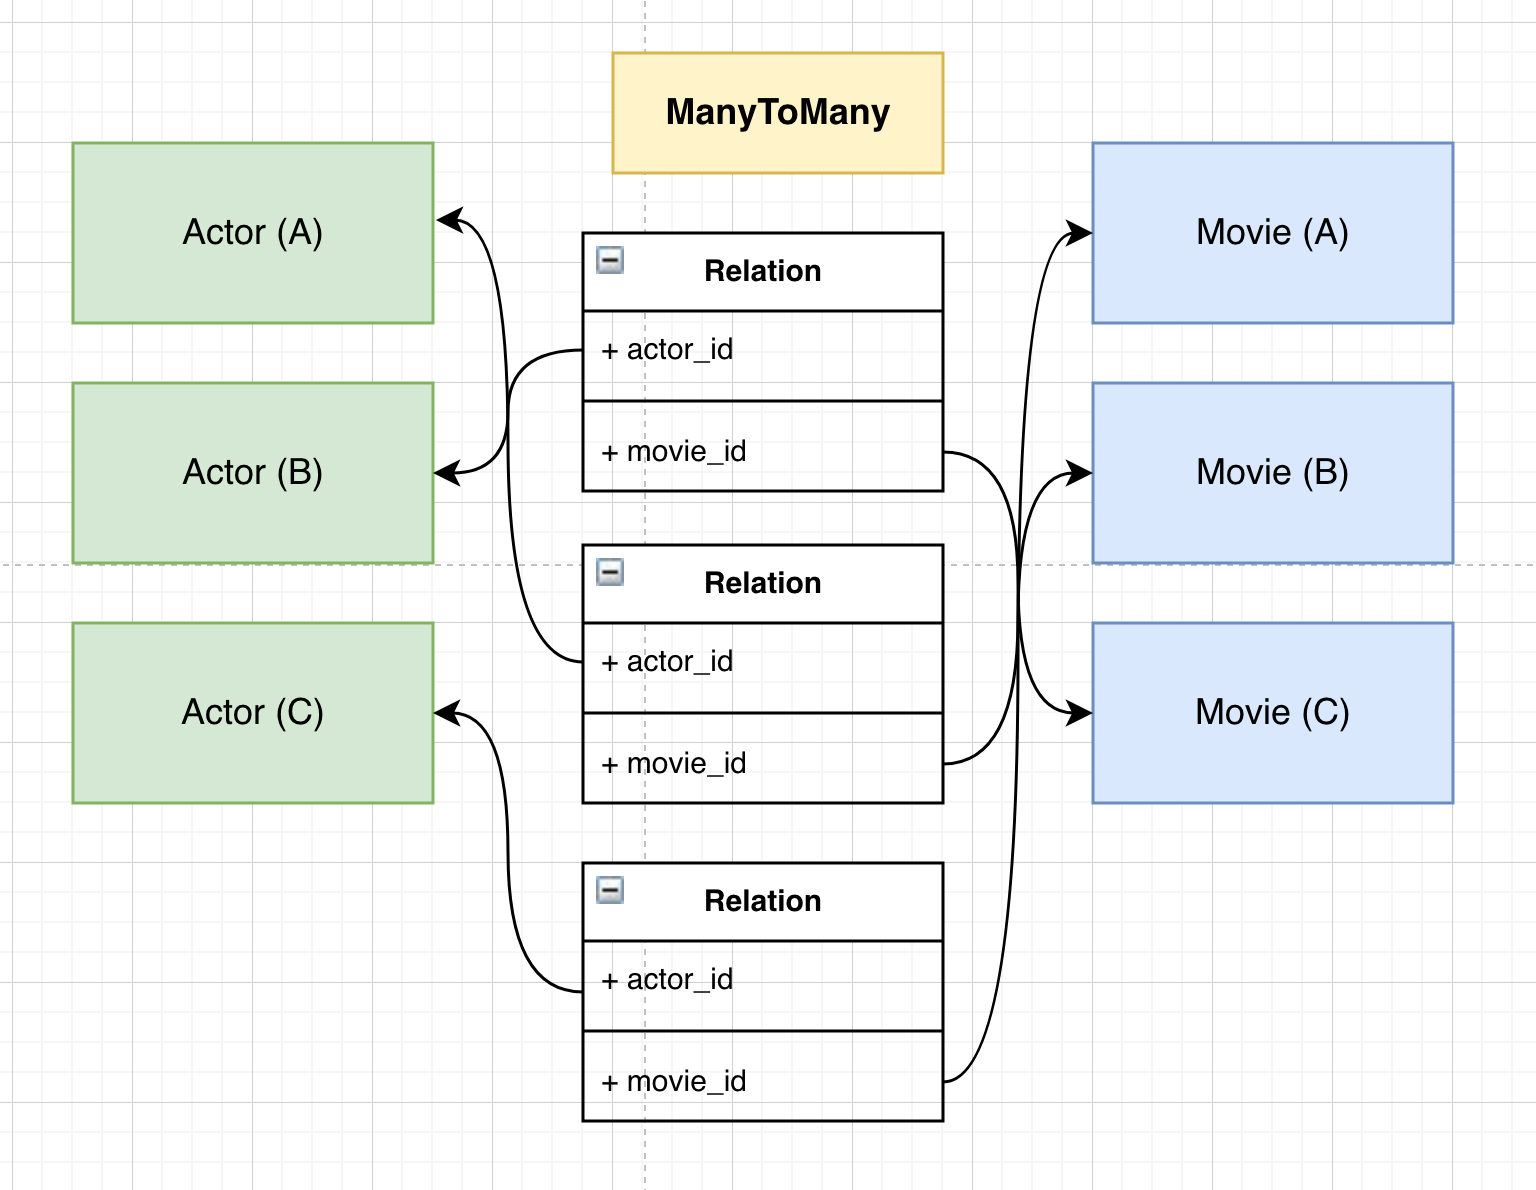Select the Movie (A) blue box

pyautogui.click(x=1272, y=233)
